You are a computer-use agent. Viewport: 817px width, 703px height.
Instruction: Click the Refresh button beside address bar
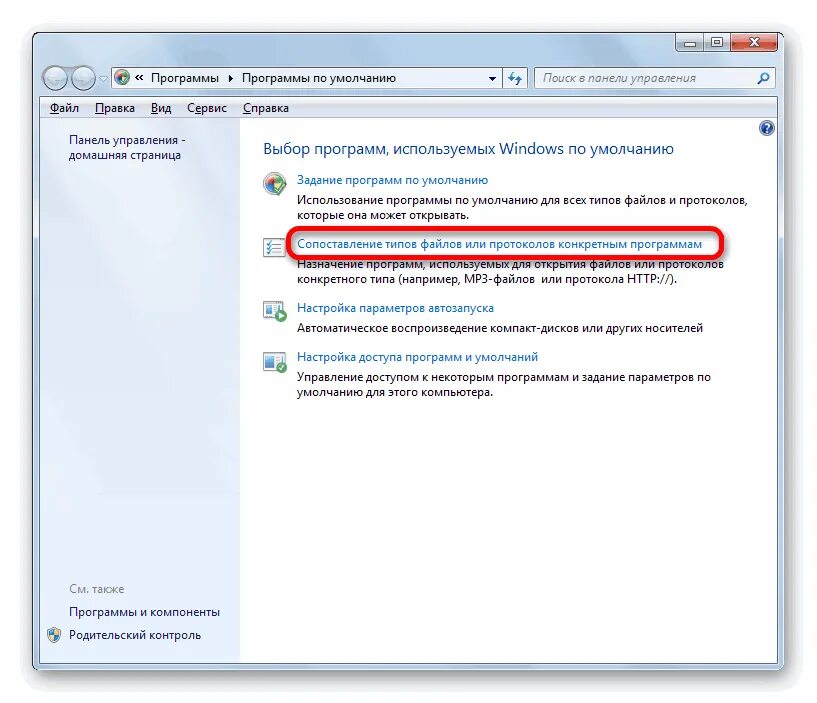click(515, 78)
